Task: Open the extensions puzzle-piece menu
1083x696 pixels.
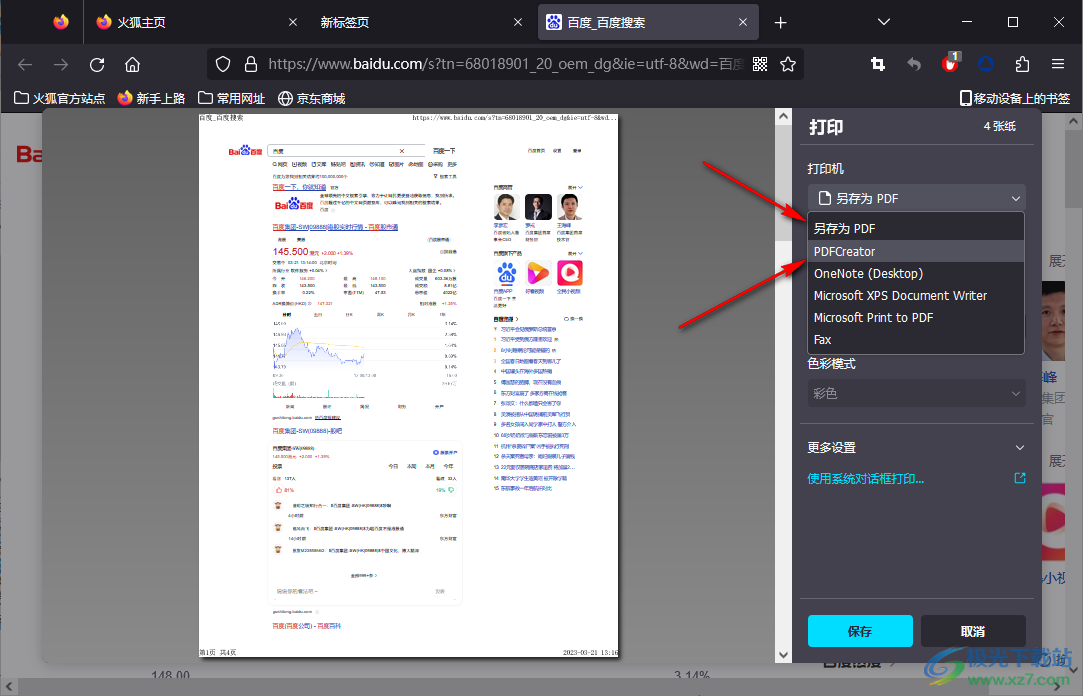Action: tap(1022, 64)
